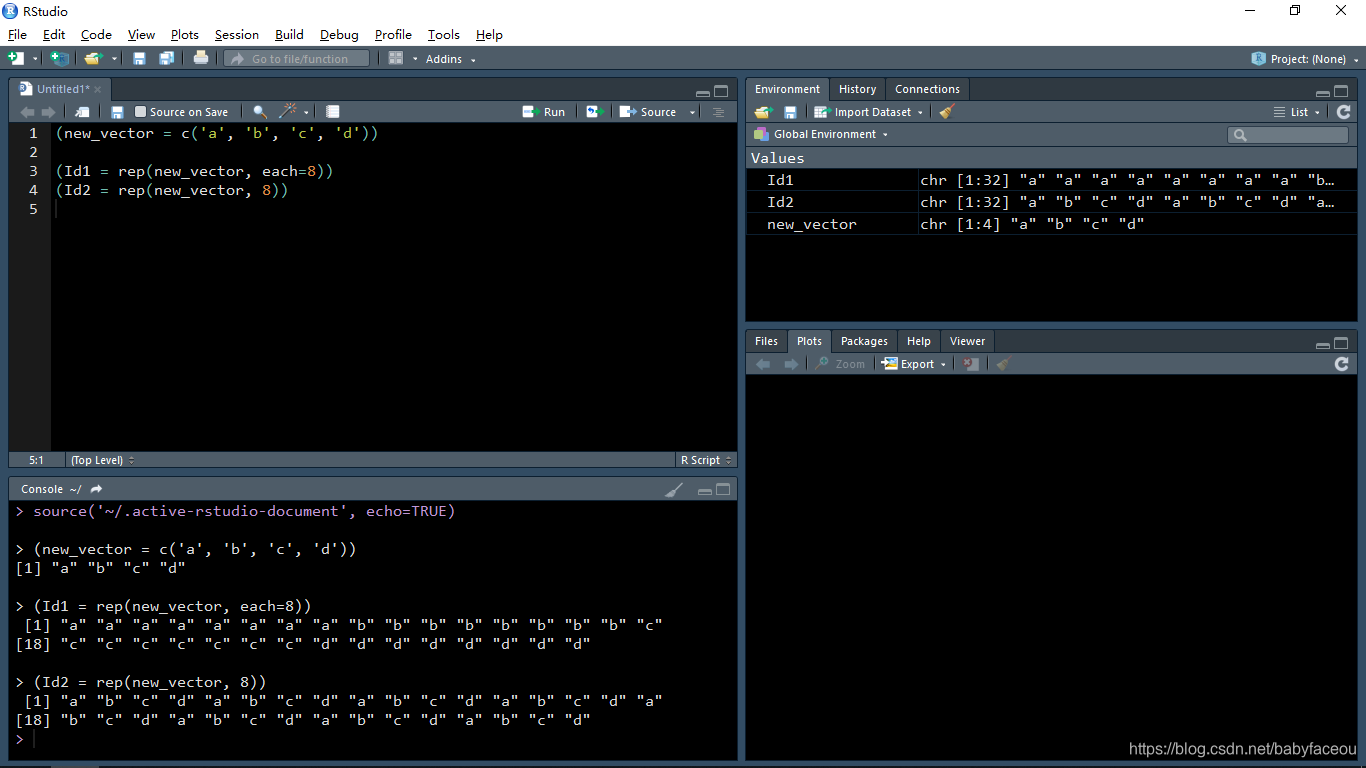The height and width of the screenshot is (768, 1366).
Task: Click the Open an existing file icon
Action: 91,58
